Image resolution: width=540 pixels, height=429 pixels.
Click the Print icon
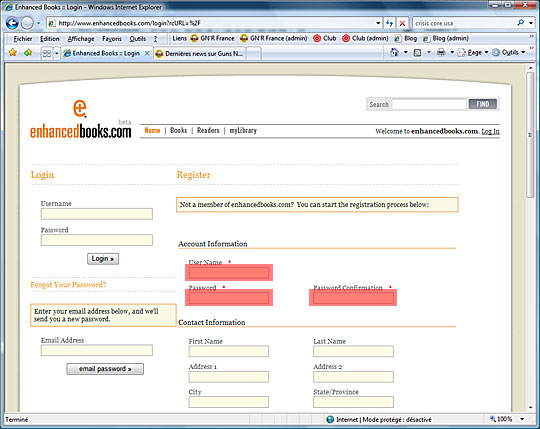441,52
